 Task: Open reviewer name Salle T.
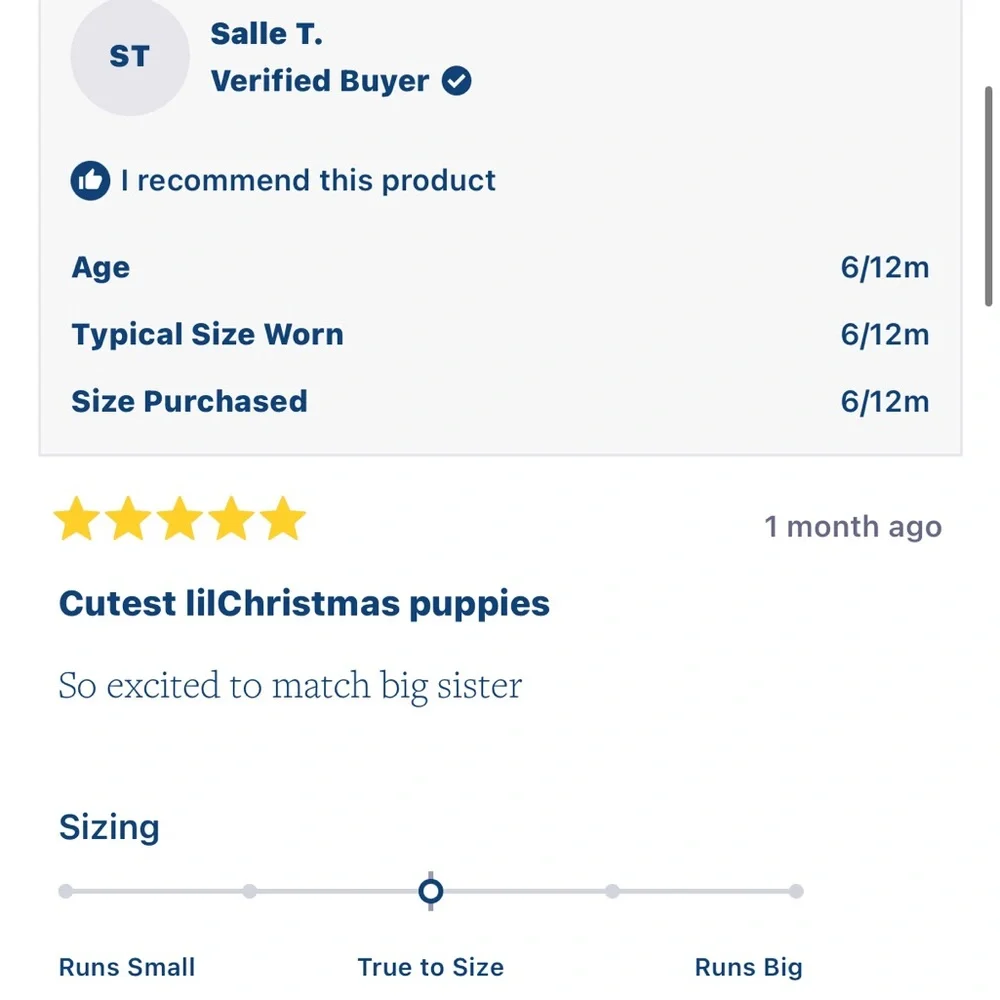click(x=267, y=34)
